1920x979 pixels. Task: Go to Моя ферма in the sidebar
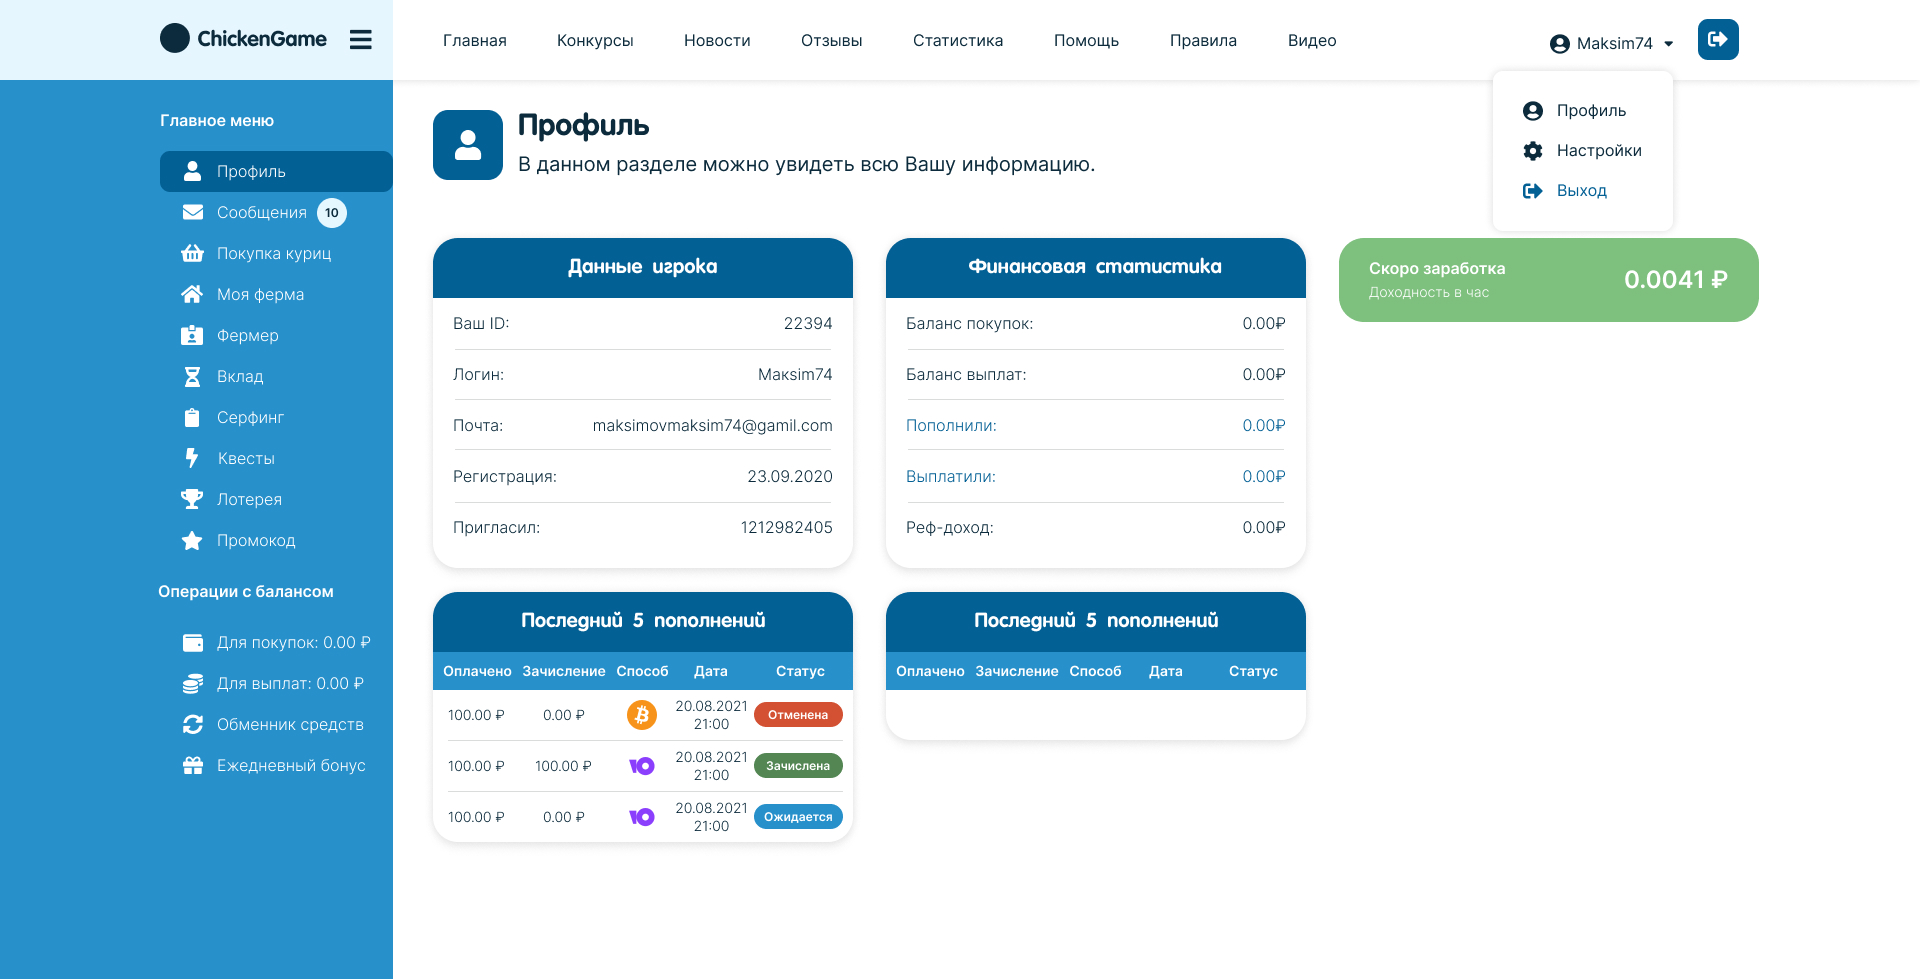260,295
